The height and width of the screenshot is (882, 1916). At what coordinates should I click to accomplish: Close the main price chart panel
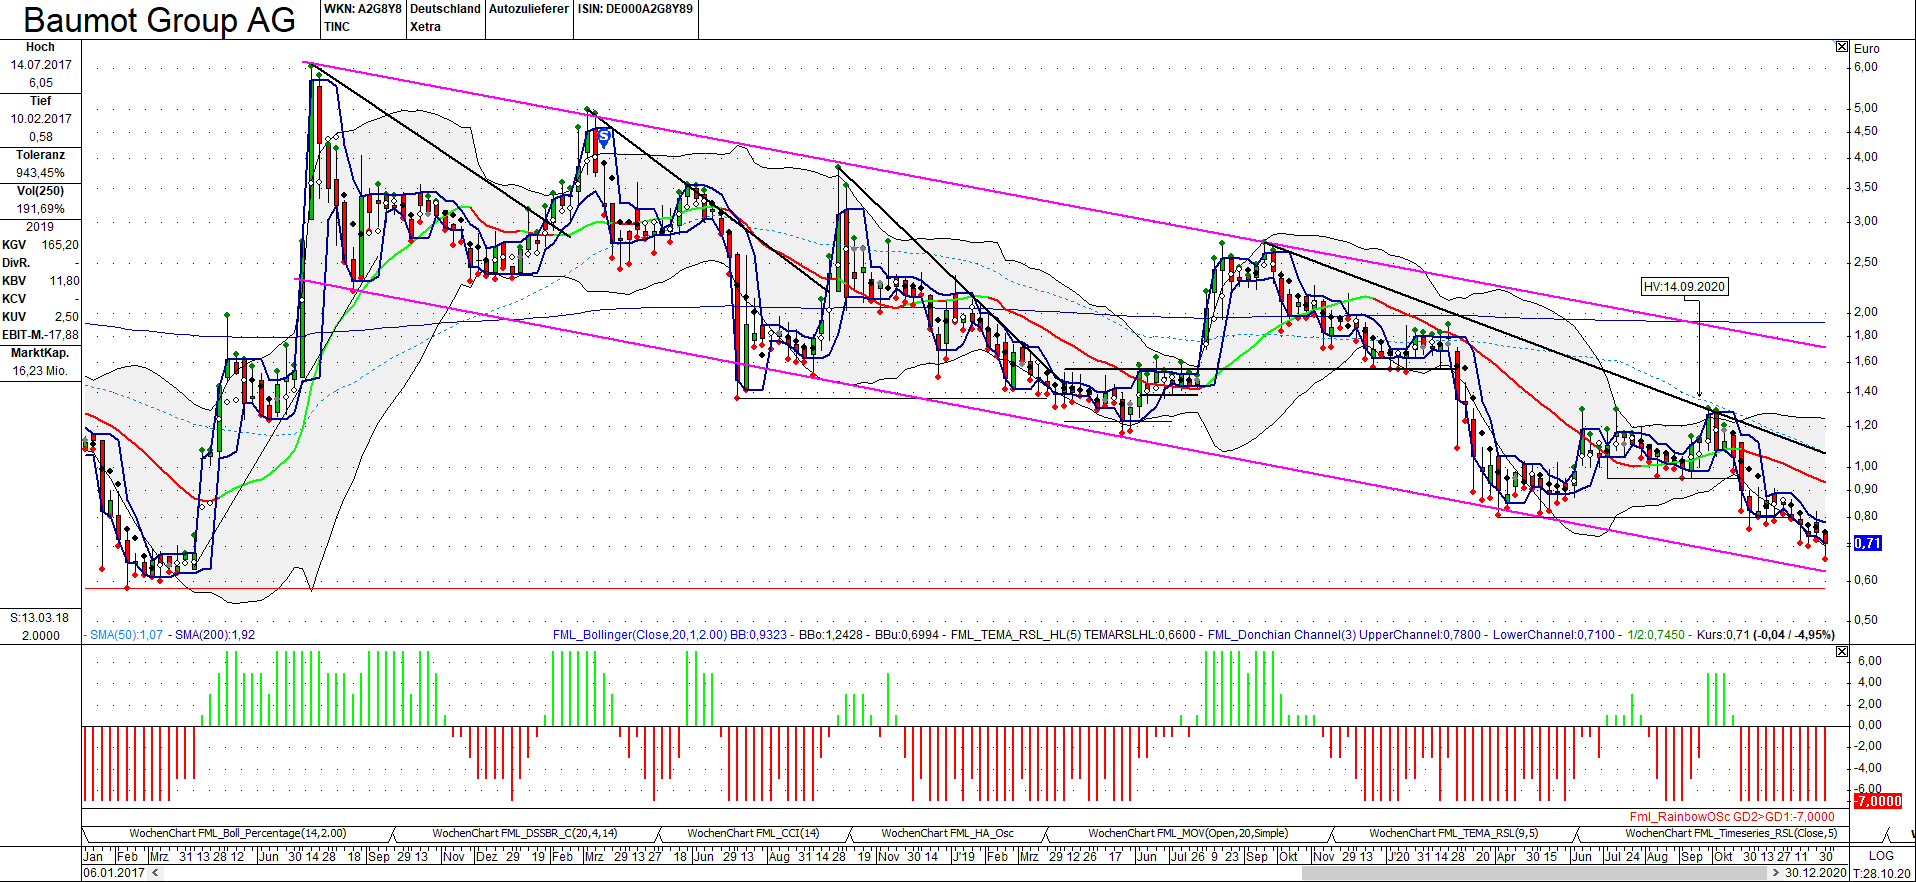coord(1842,47)
